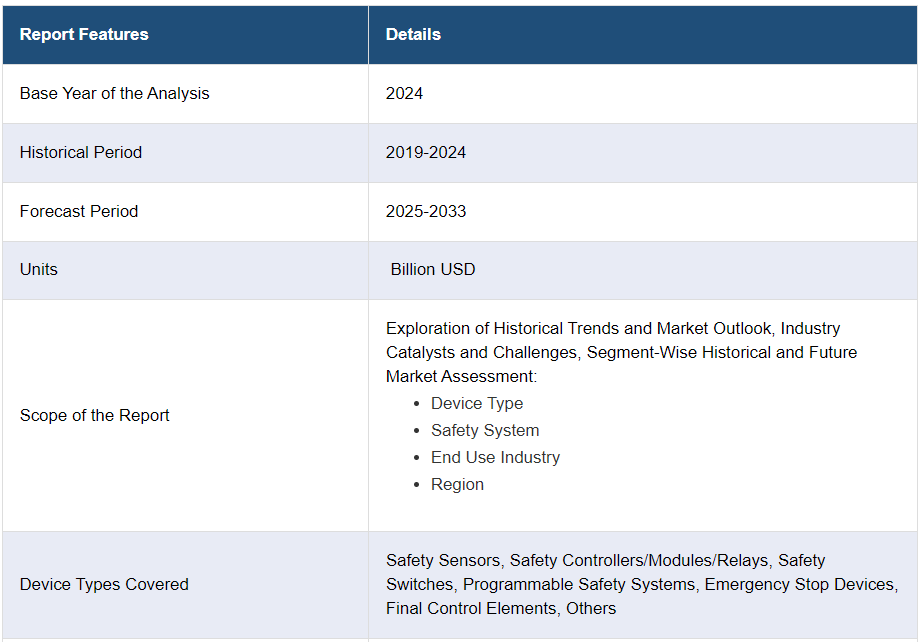Click the 'Billion USD' value
This screenshot has width=923, height=642.
433,270
